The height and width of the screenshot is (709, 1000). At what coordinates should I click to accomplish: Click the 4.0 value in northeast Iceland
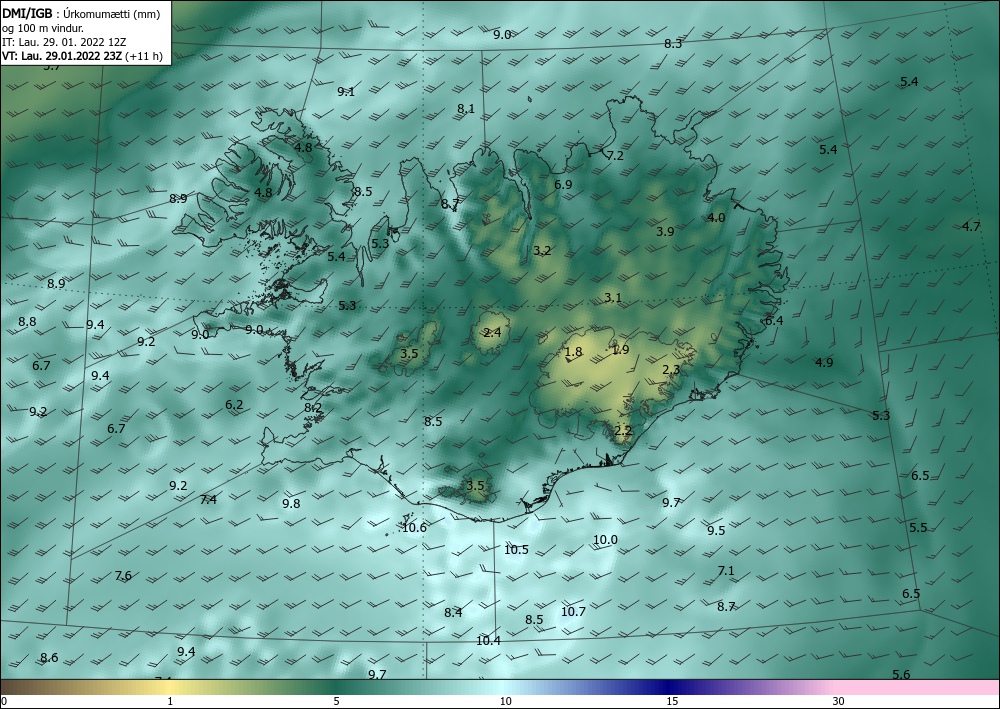(x=716, y=218)
